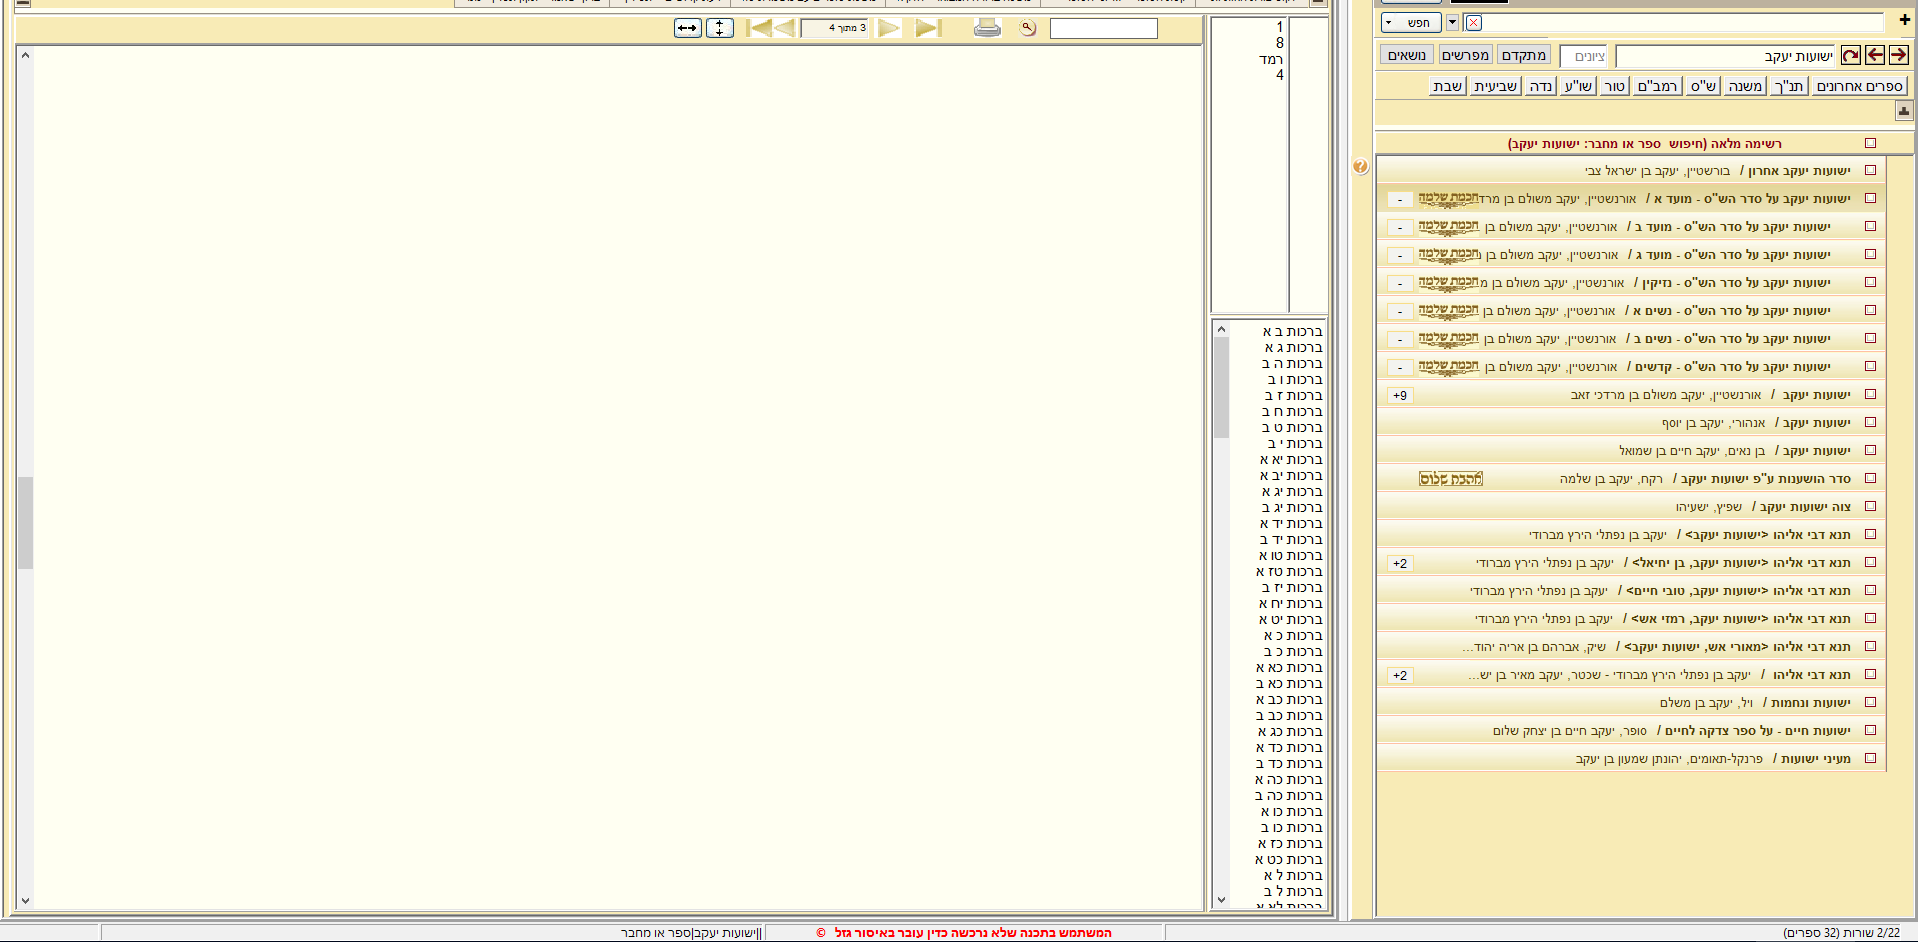Refresh book search with curved arrow icon
Image resolution: width=1918 pixels, height=942 pixels.
point(1851,55)
